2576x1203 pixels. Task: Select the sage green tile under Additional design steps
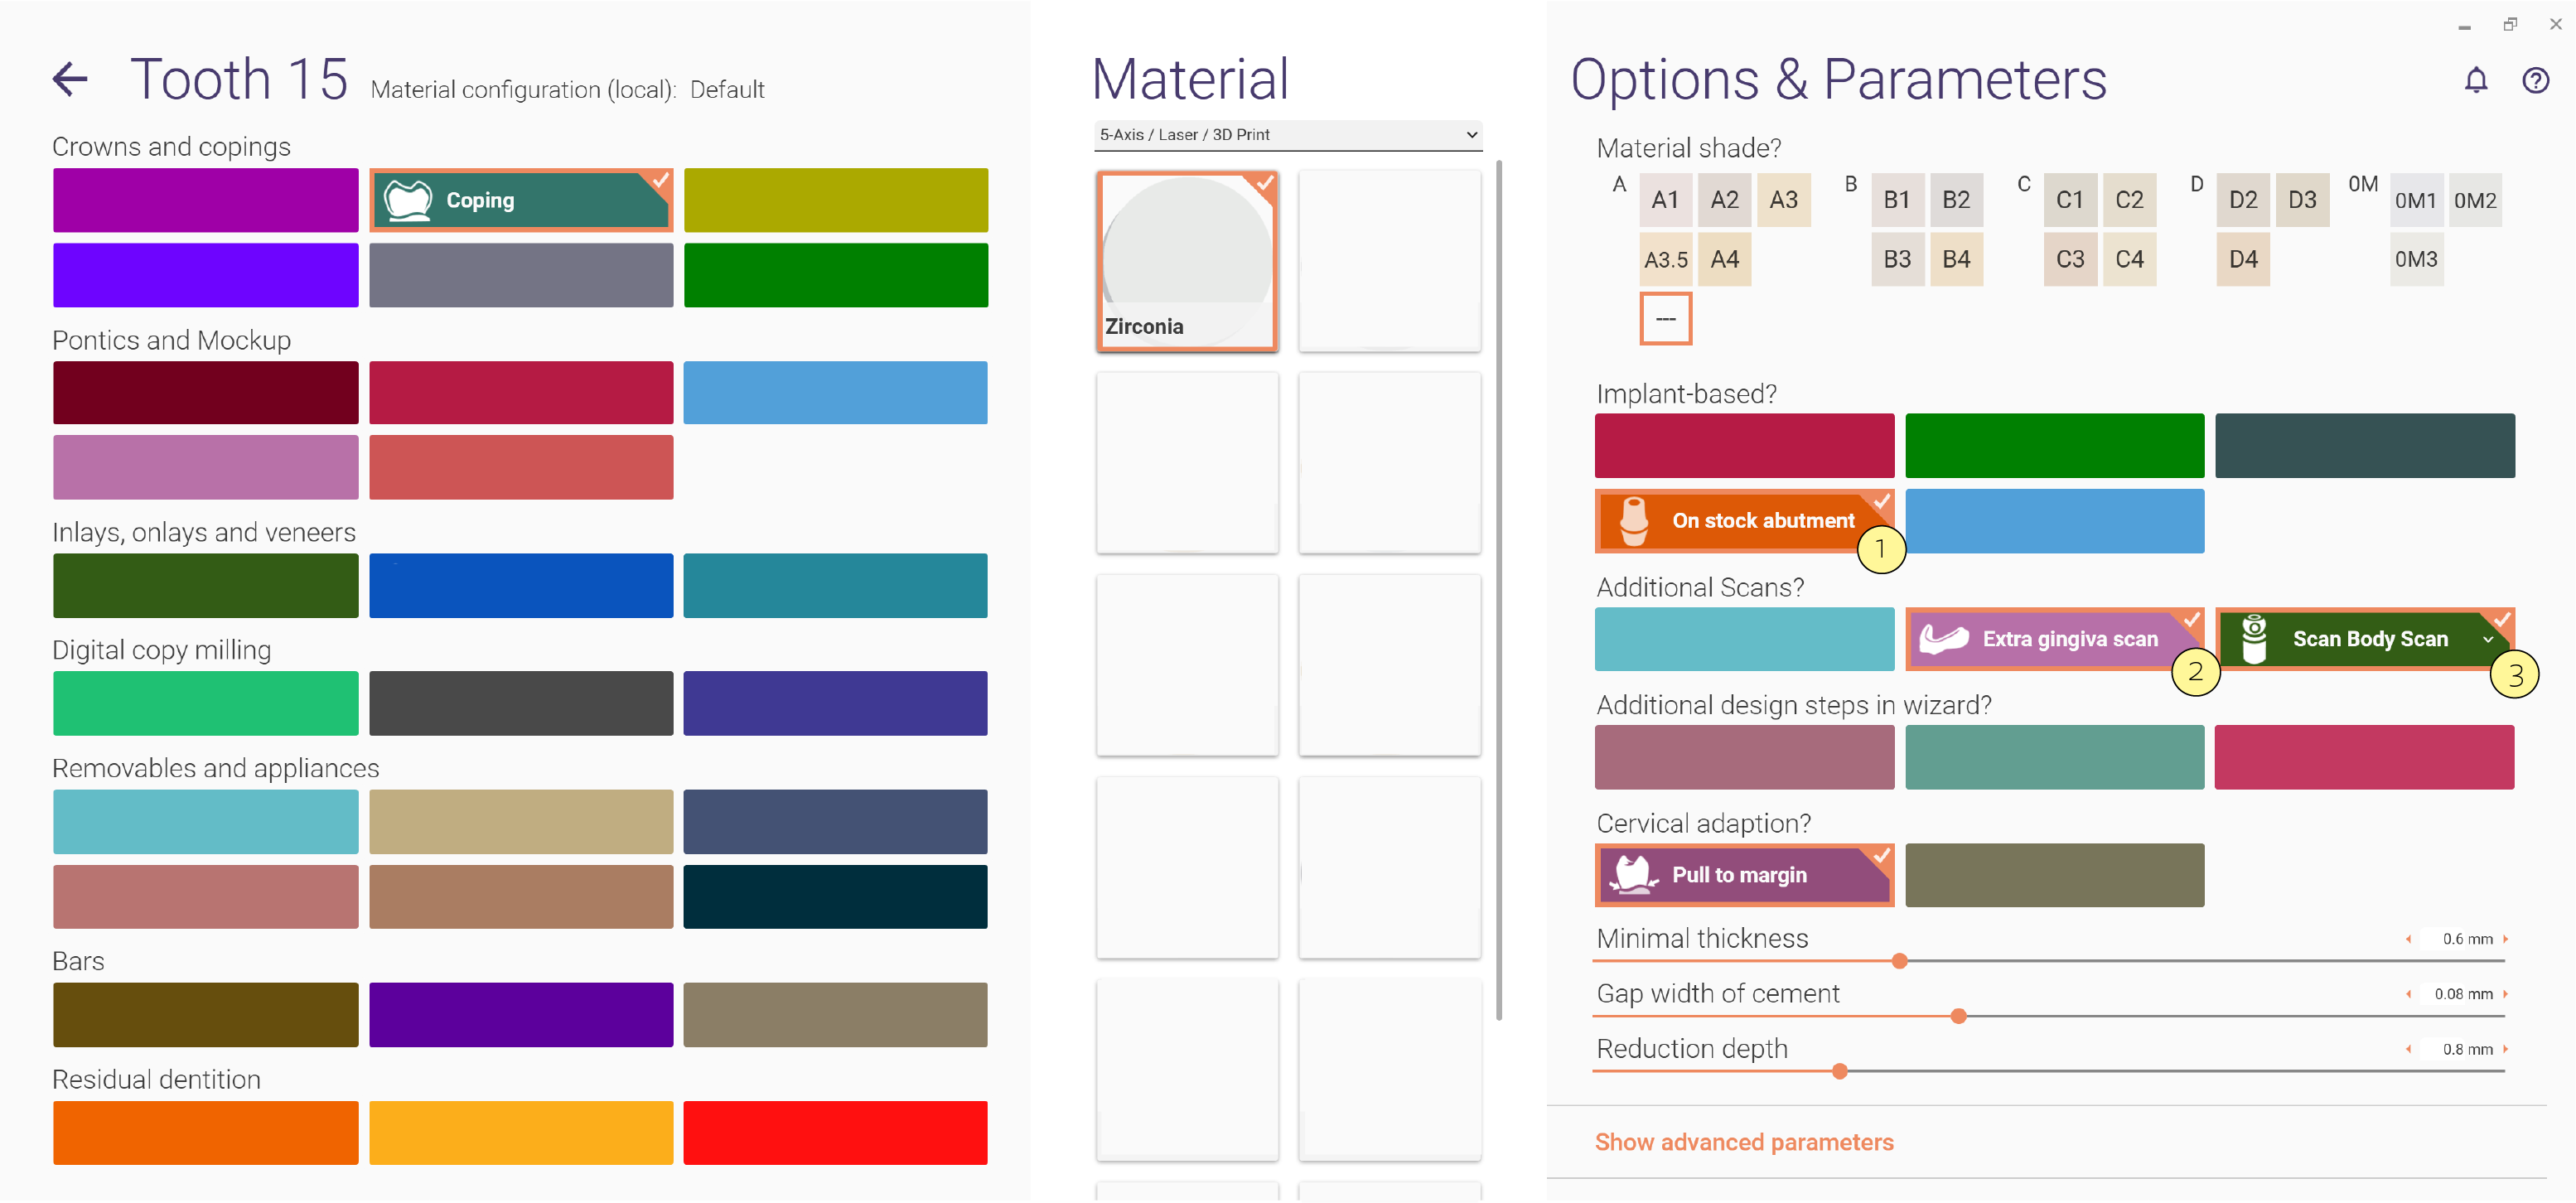[2054, 757]
